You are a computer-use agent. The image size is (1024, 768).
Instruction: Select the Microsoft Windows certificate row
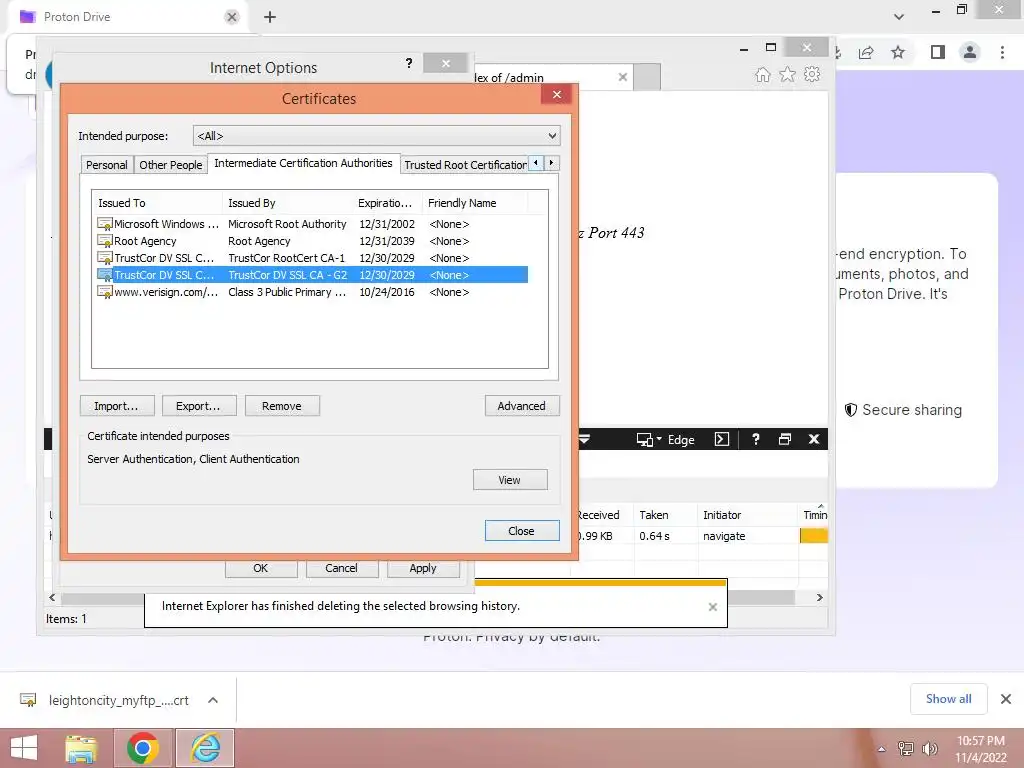coord(312,224)
